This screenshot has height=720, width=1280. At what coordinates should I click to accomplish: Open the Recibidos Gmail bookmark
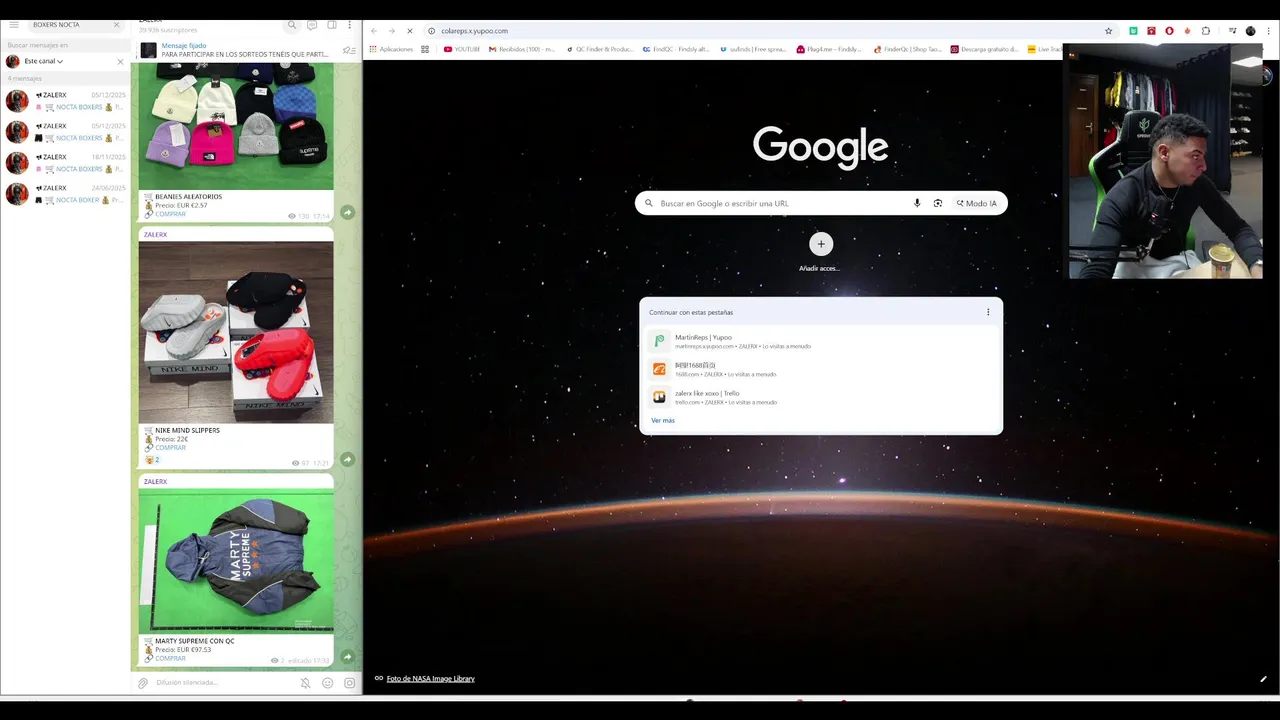coord(521,49)
